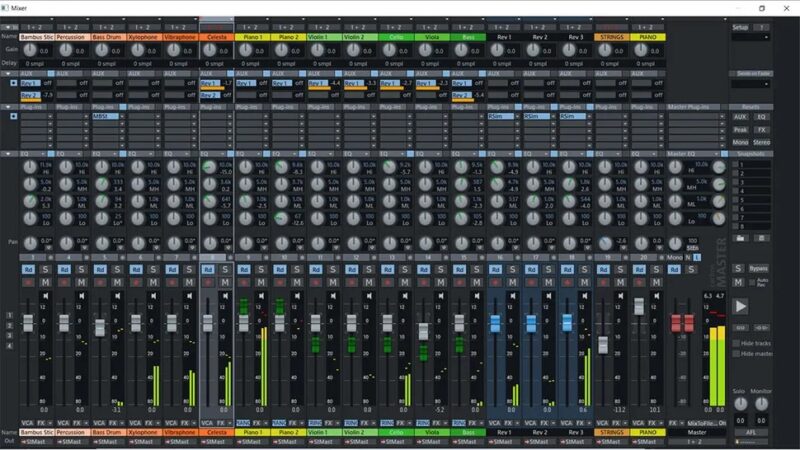Check snapshot slot 5 checkbox
The height and width of the screenshot is (450, 800).
[735, 200]
